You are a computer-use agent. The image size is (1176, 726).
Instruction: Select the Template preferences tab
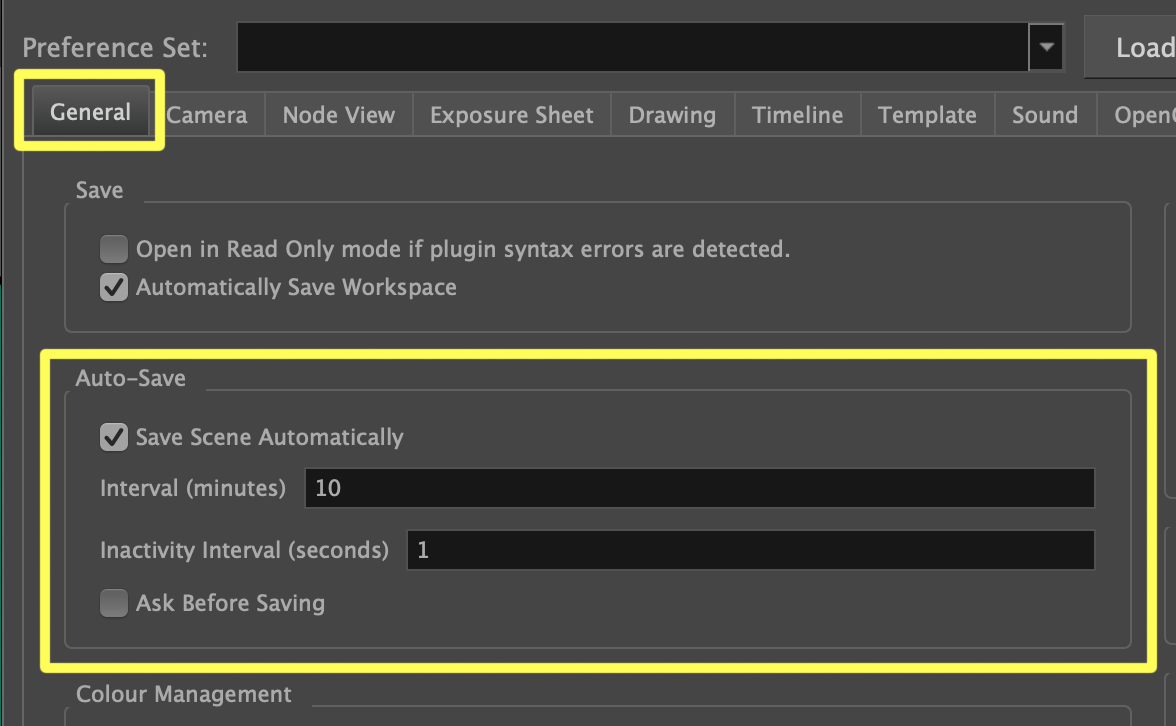pyautogui.click(x=926, y=114)
